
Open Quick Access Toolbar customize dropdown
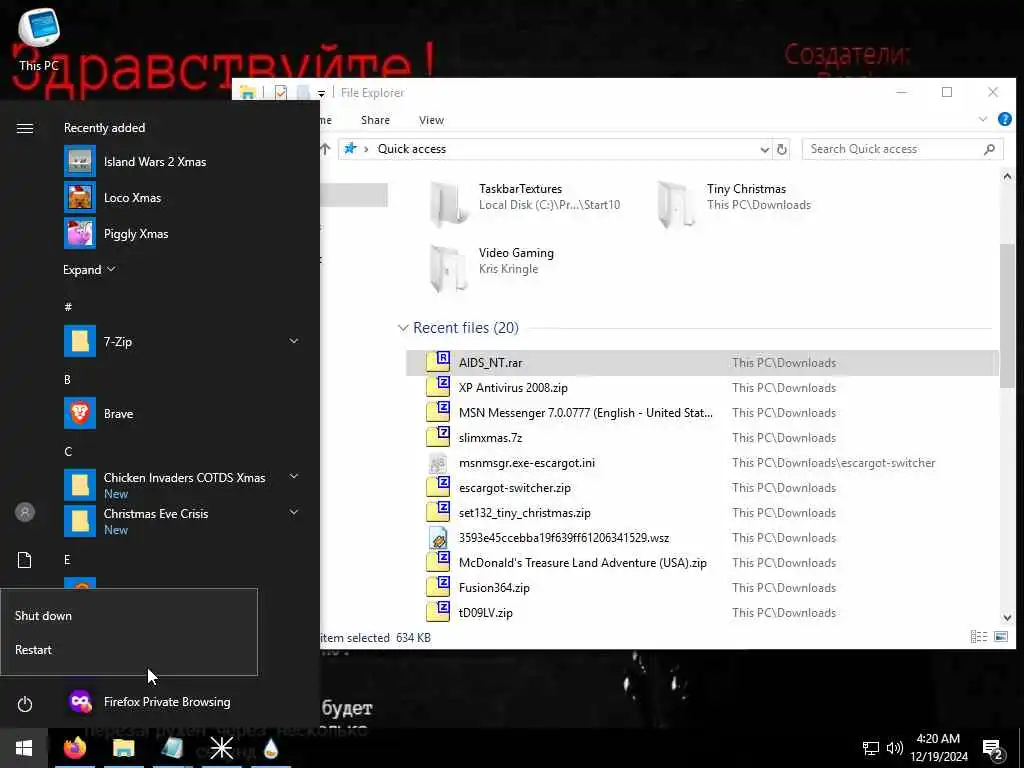321,93
